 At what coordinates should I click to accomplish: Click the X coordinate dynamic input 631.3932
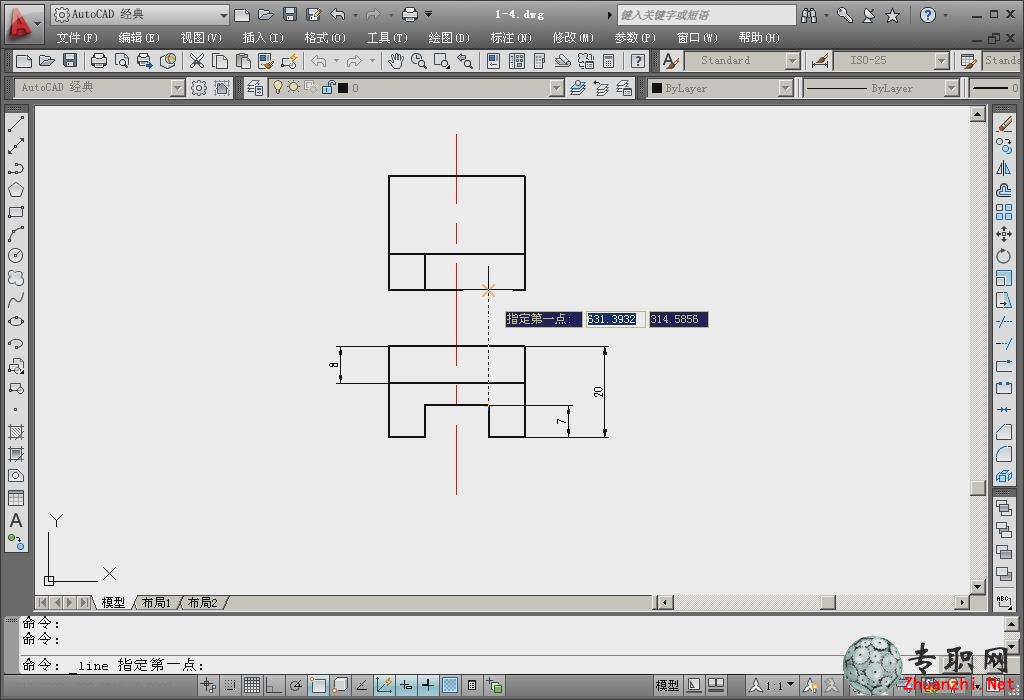coord(615,319)
